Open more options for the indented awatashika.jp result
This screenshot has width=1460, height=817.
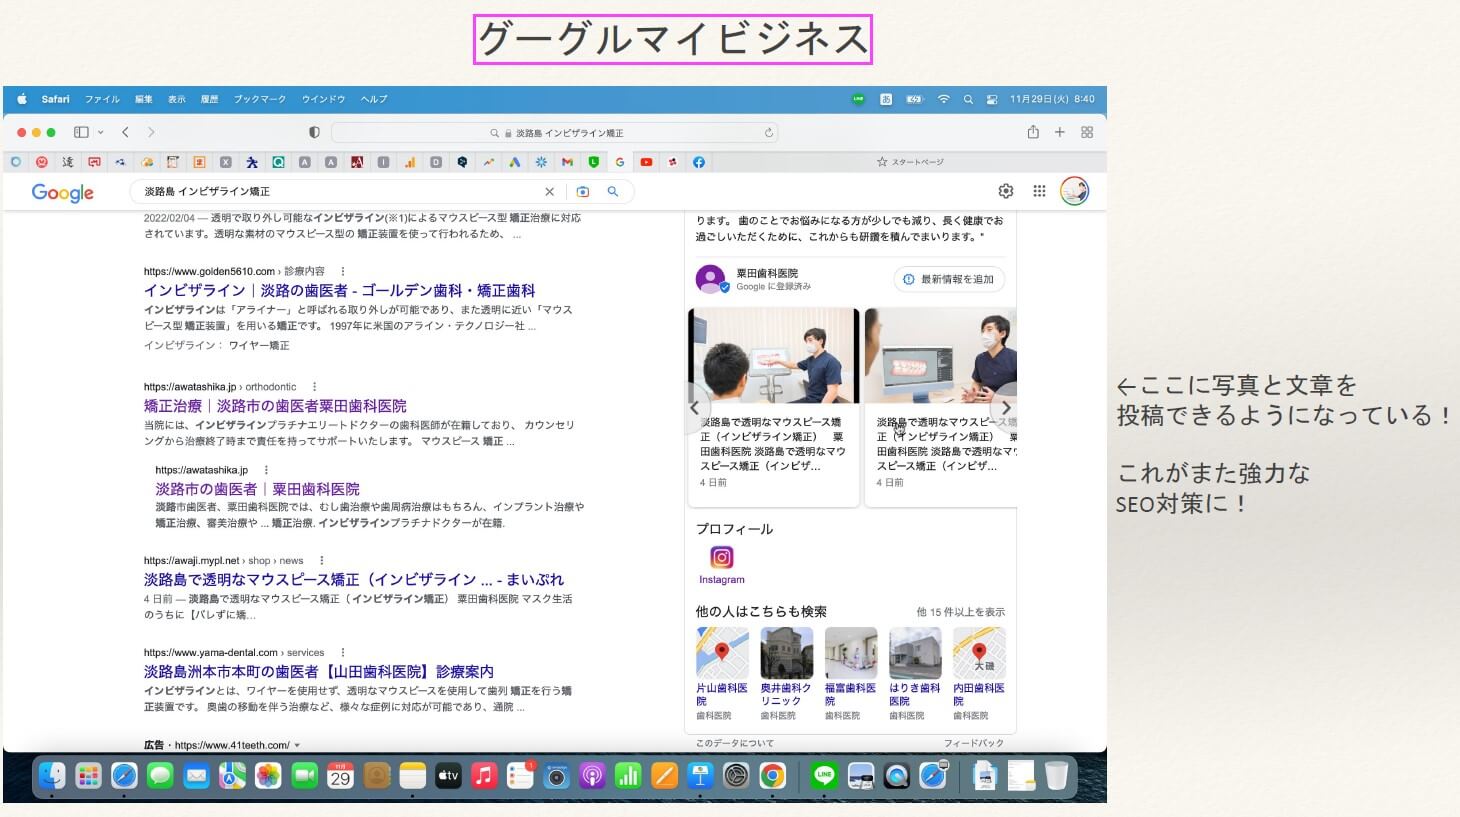point(266,470)
